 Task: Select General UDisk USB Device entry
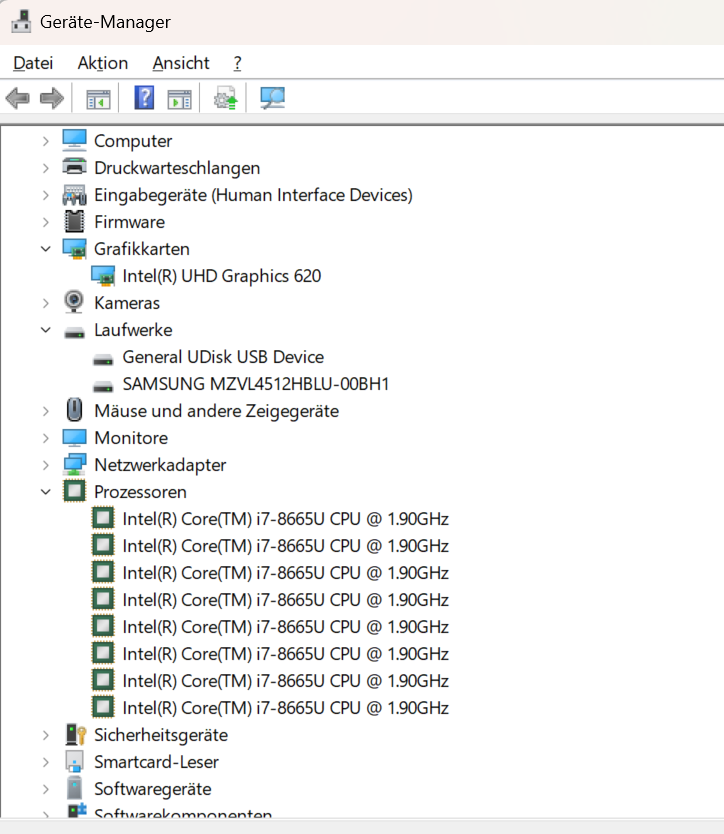pos(223,357)
